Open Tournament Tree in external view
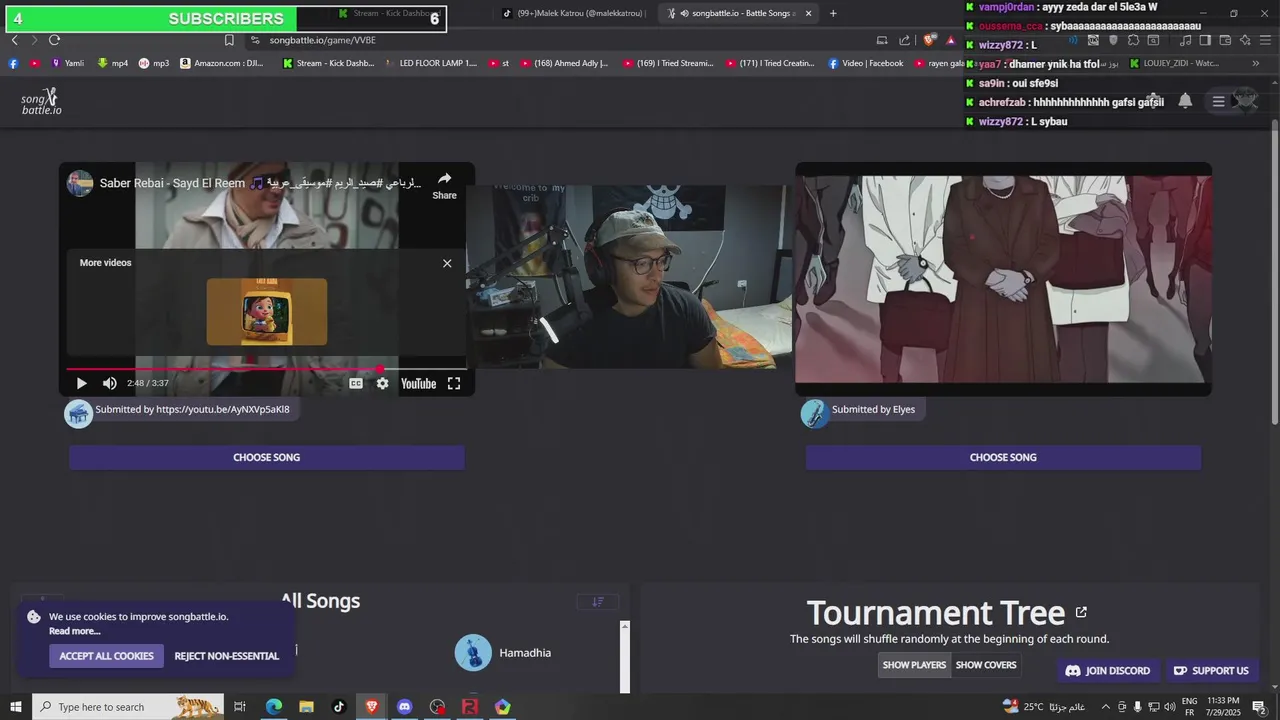 point(1081,612)
